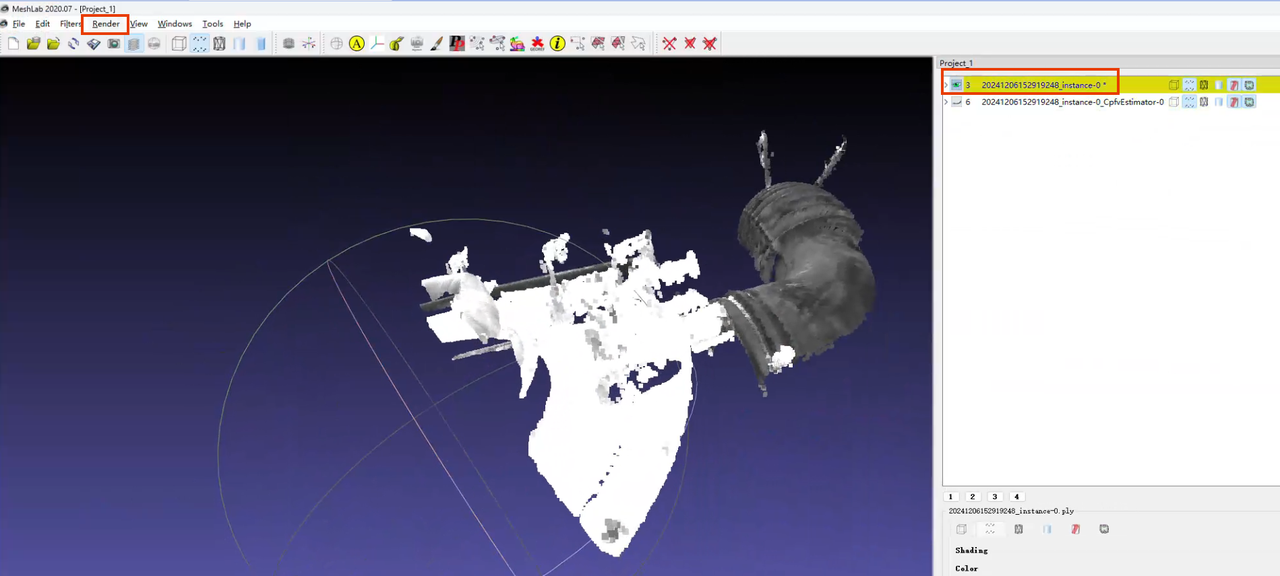Select layer 20241206152919248_instance-0_CpfvEstimator-0
This screenshot has width=1280, height=576.
[1072, 102]
